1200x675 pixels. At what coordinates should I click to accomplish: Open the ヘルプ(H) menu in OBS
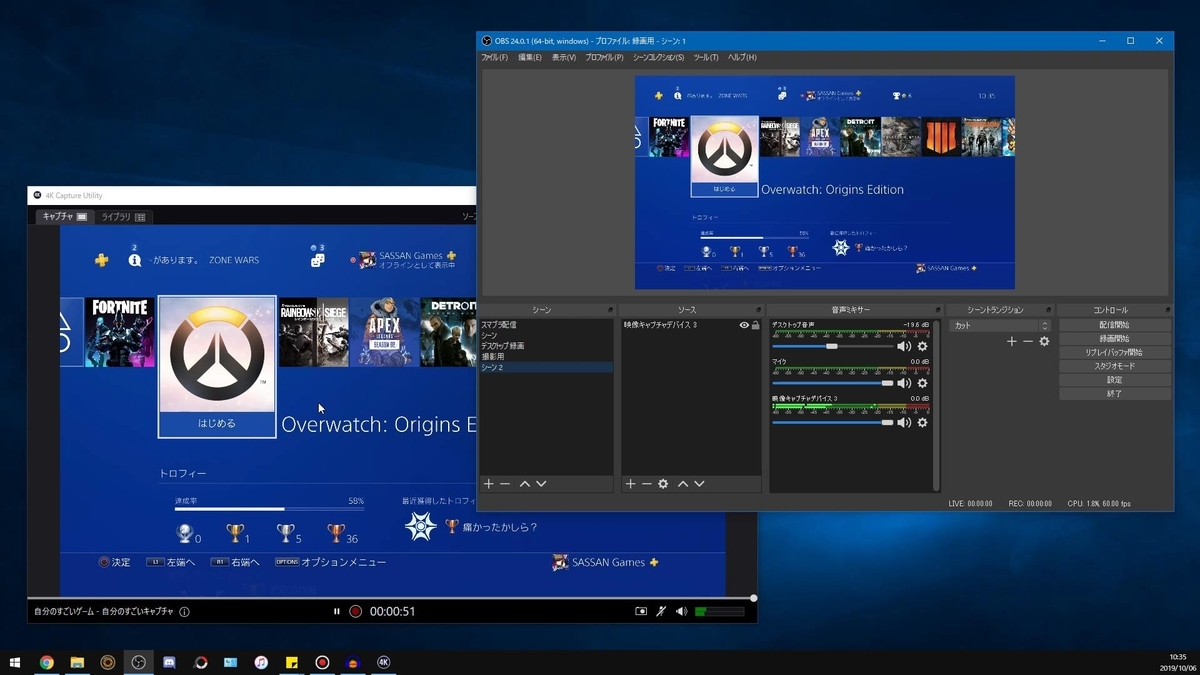point(742,57)
